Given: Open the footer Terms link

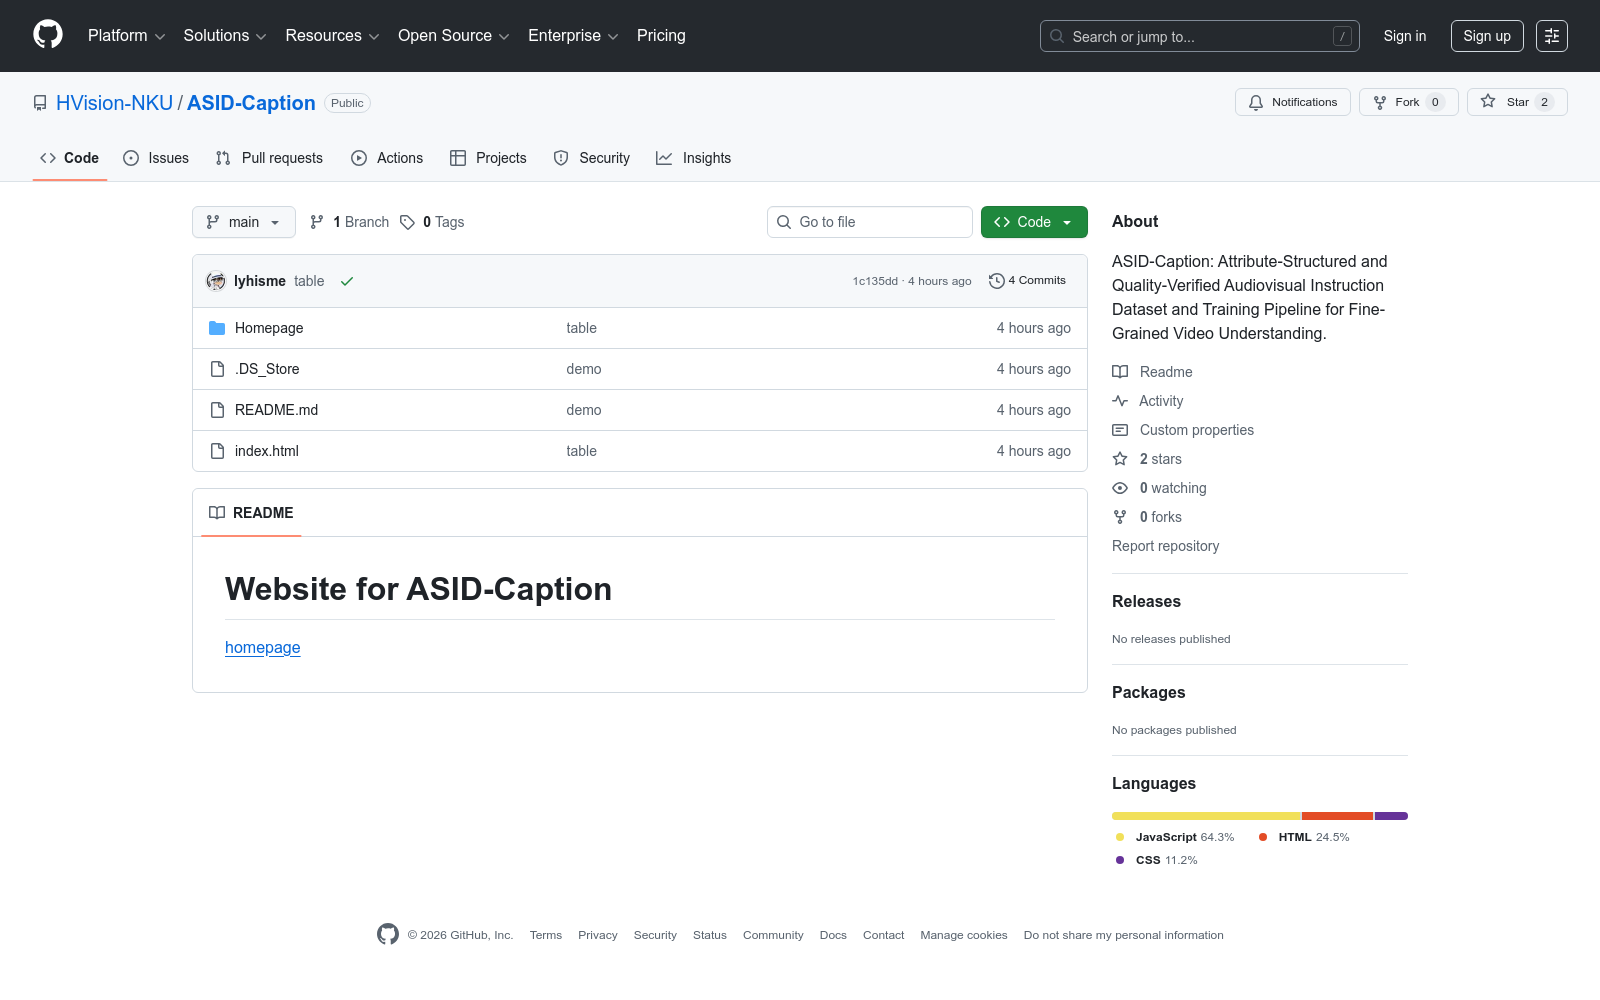Looking at the screenshot, I should pyautogui.click(x=546, y=935).
